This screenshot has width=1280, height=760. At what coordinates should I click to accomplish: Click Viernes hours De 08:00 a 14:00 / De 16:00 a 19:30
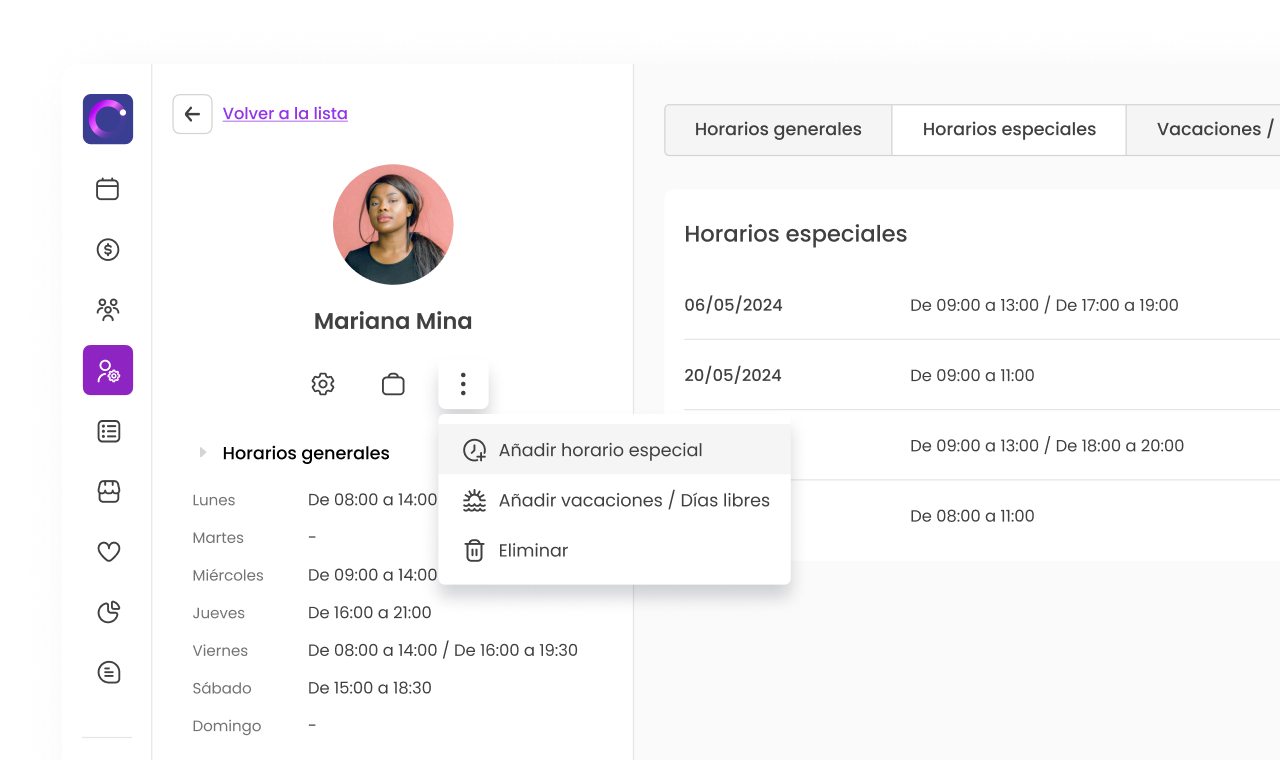coord(443,650)
